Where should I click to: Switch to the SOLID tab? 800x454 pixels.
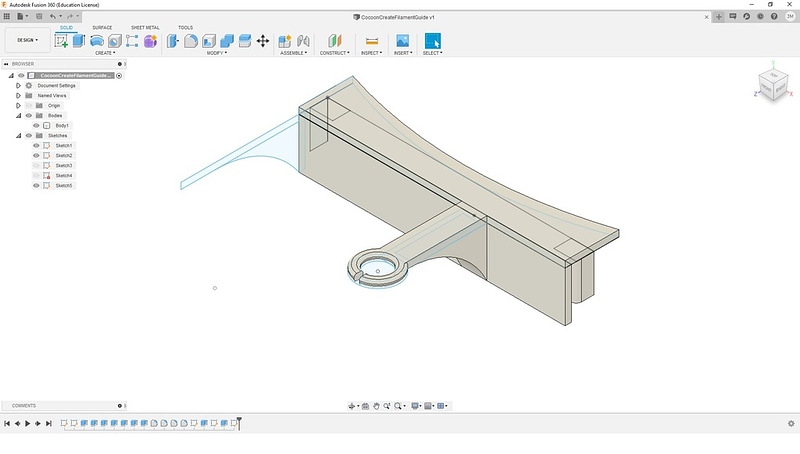click(66, 28)
